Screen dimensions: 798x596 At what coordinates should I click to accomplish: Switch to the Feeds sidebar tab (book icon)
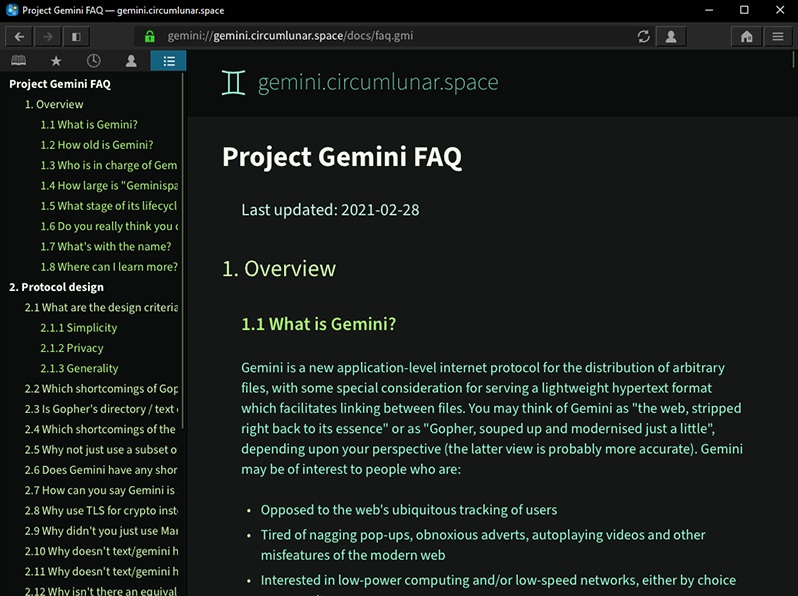point(19,61)
